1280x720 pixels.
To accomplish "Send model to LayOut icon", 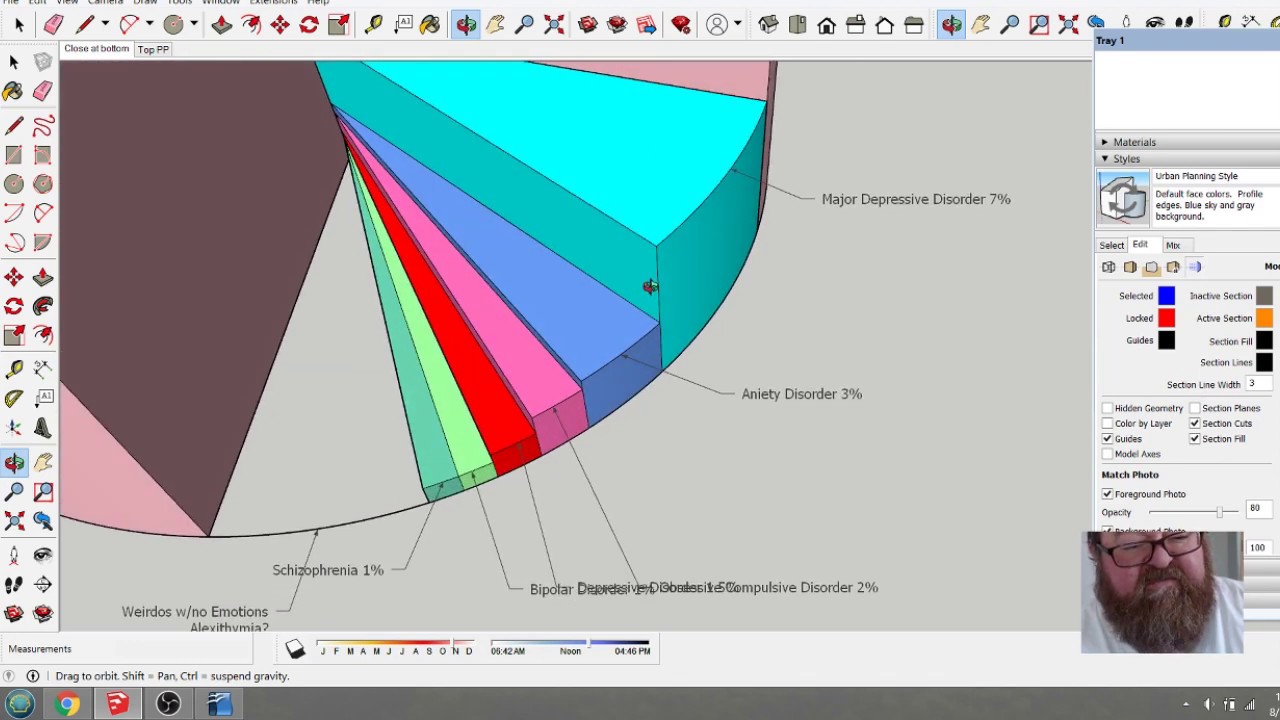I will [645, 24].
